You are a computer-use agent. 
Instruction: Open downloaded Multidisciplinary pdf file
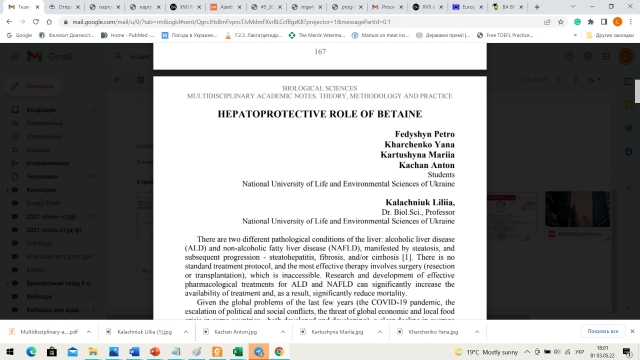[x=44, y=332]
